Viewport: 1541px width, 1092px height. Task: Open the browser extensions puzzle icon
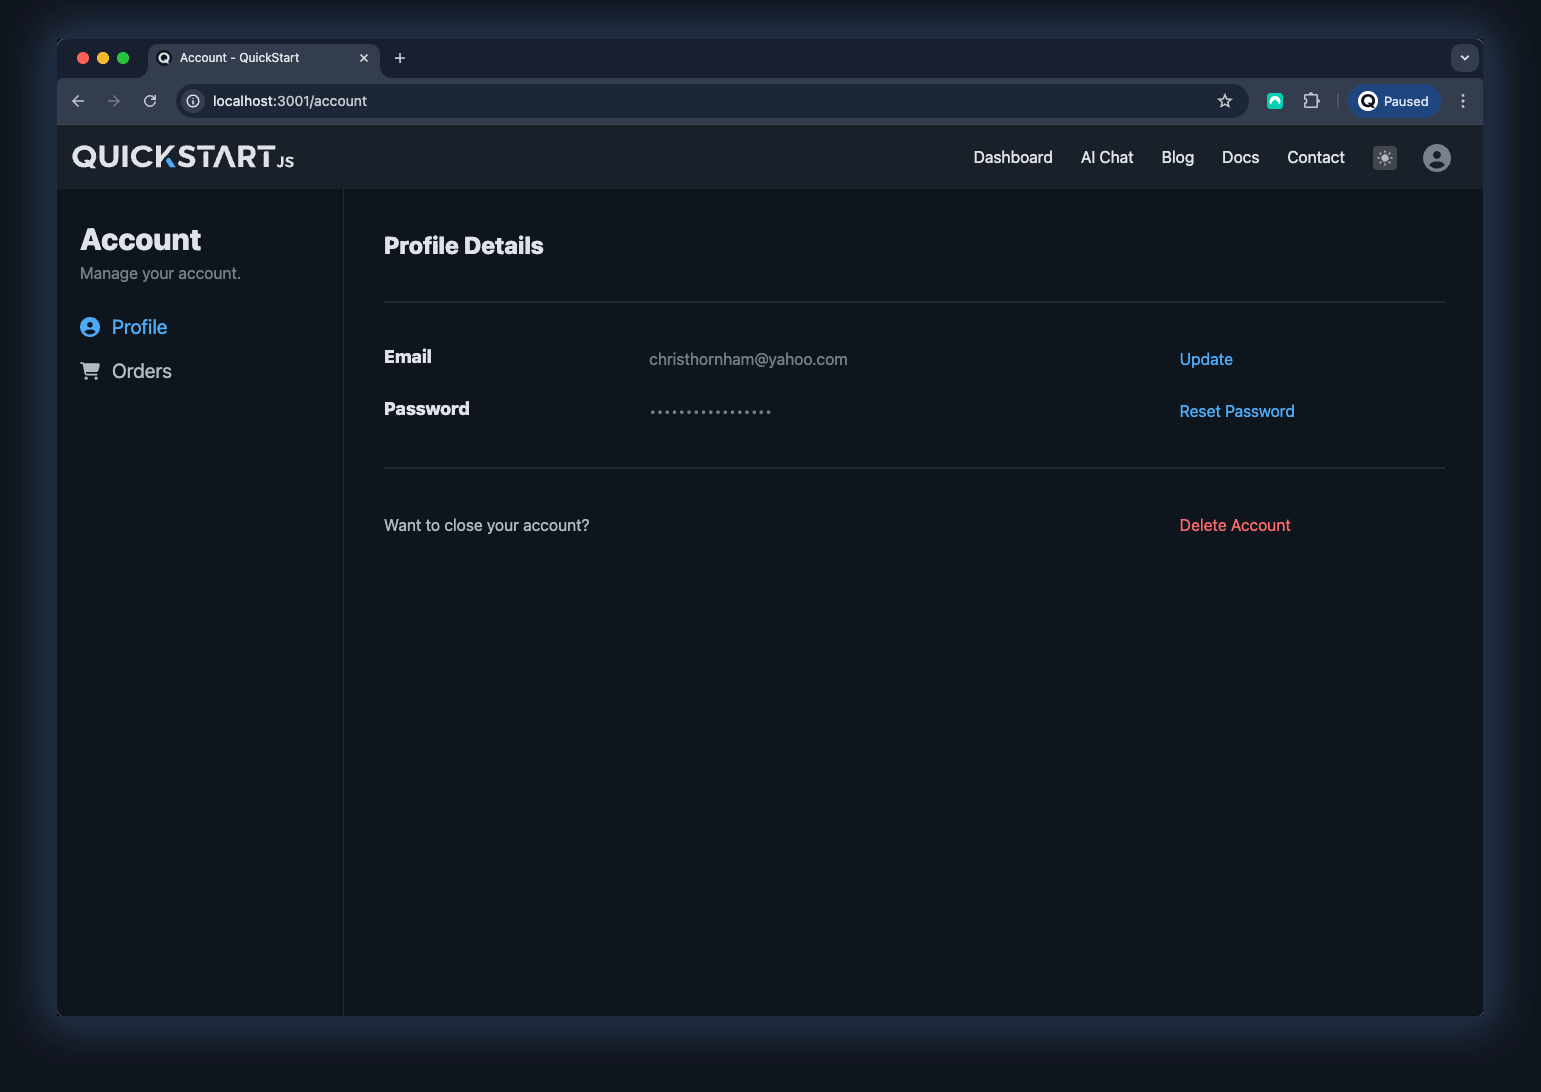(1311, 101)
